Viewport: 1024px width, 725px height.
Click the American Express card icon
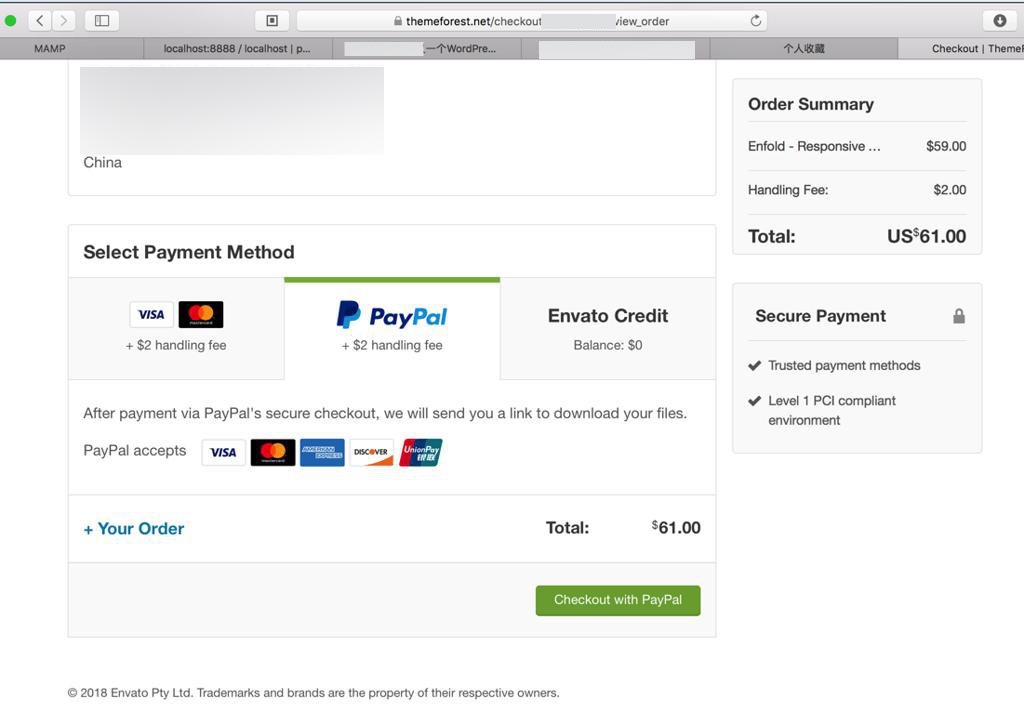(x=322, y=452)
